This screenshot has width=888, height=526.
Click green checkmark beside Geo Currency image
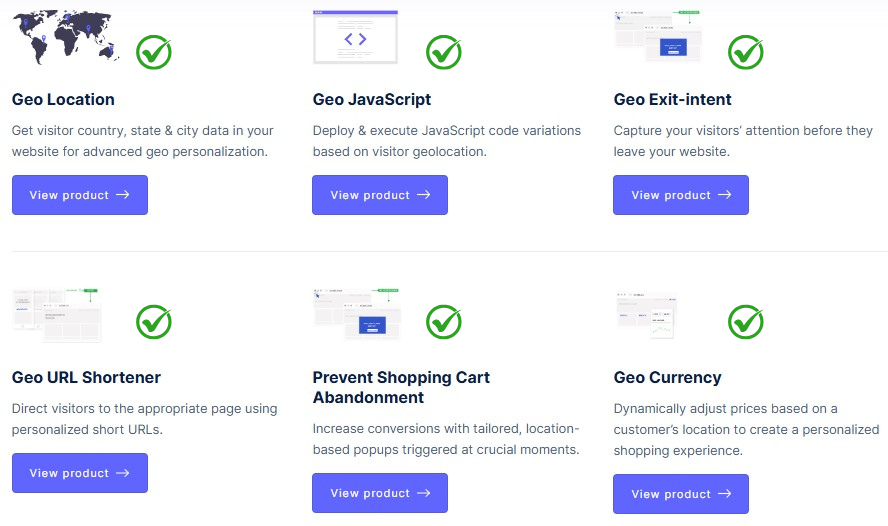click(x=745, y=322)
